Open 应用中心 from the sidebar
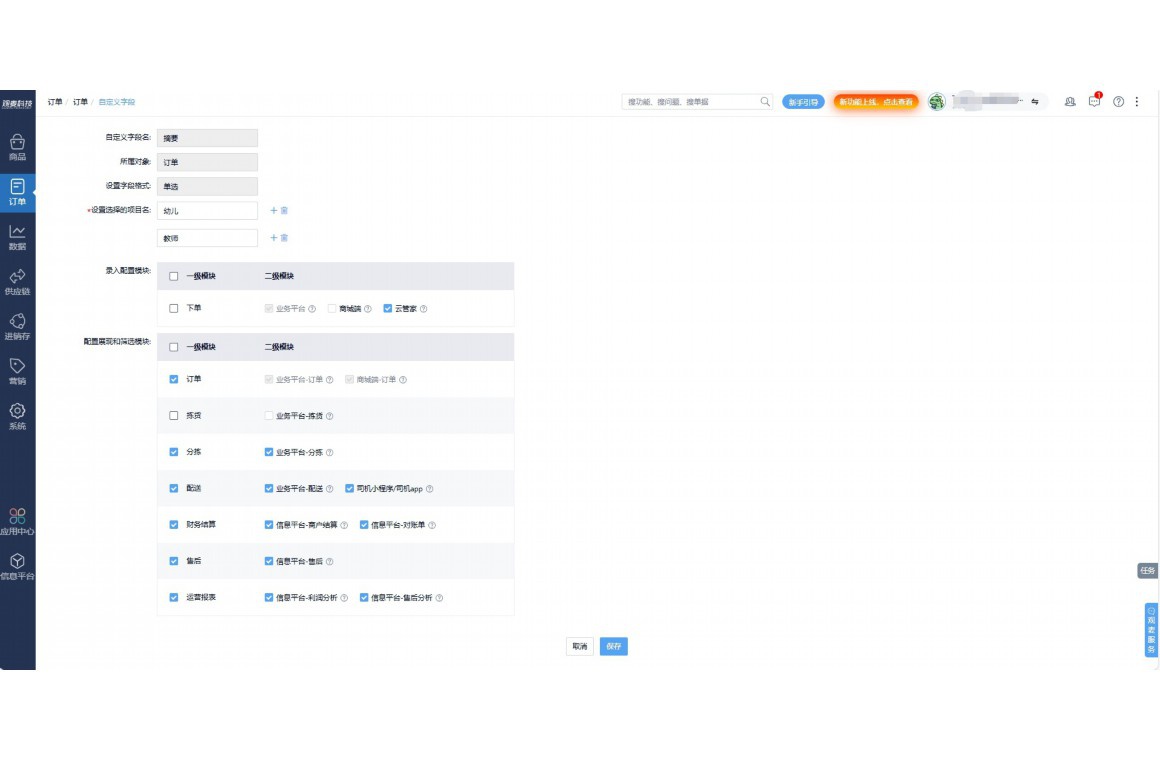The width and height of the screenshot is (1160, 760). coord(17,521)
